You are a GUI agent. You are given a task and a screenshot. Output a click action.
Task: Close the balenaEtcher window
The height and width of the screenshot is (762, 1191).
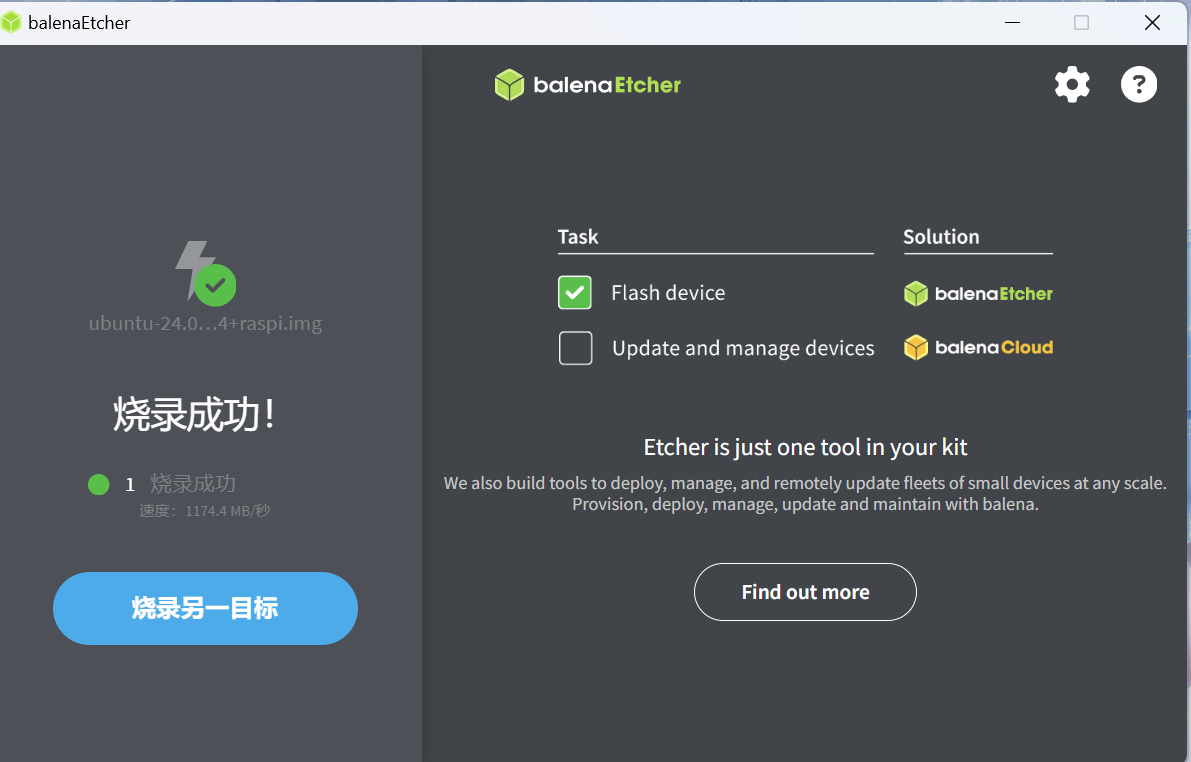pyautogui.click(x=1152, y=23)
